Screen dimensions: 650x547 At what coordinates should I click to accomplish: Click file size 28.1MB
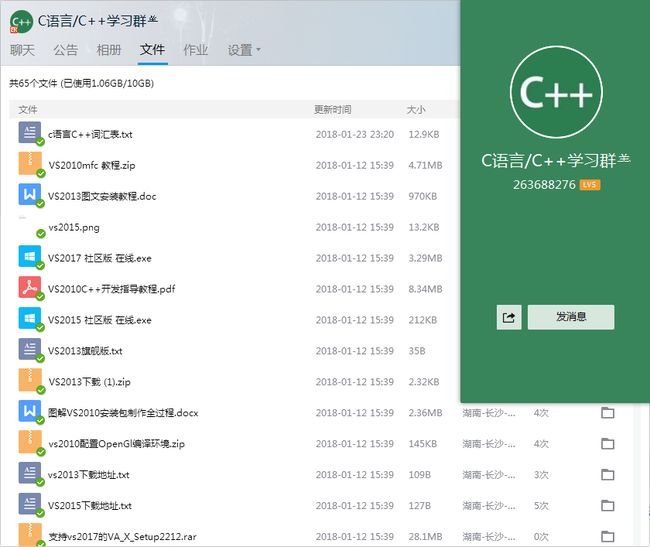[425, 537]
